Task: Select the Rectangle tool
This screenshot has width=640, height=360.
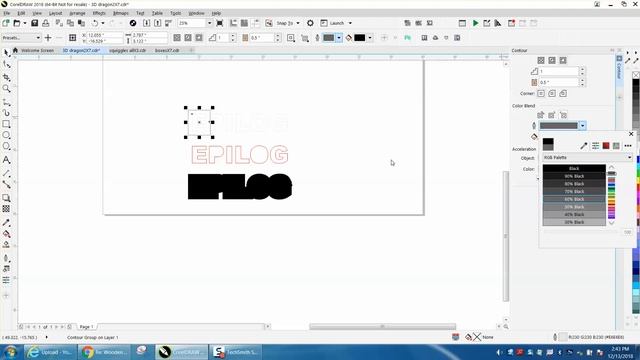Action: [x=7, y=124]
